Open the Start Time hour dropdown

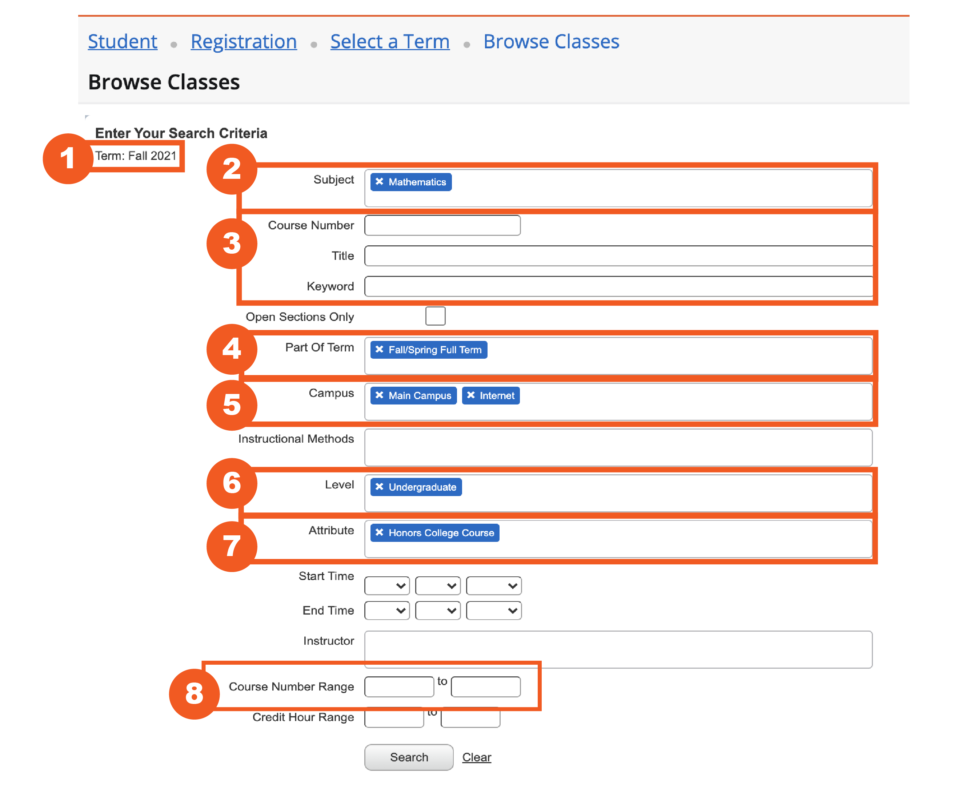pos(387,585)
